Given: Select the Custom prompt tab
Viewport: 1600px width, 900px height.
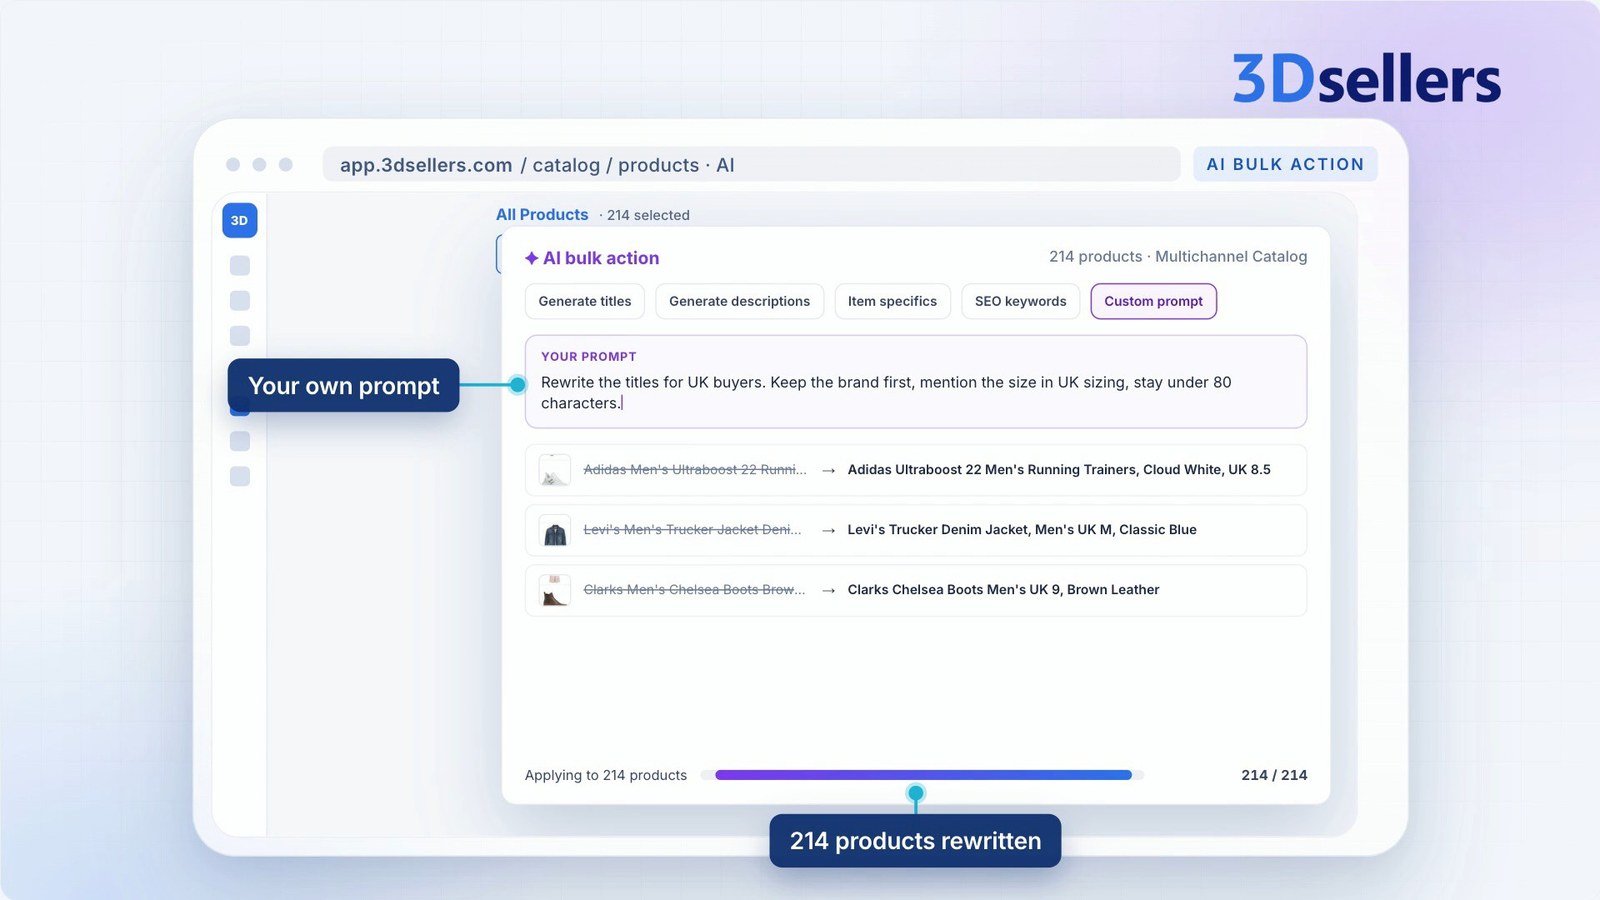Looking at the screenshot, I should 1154,301.
